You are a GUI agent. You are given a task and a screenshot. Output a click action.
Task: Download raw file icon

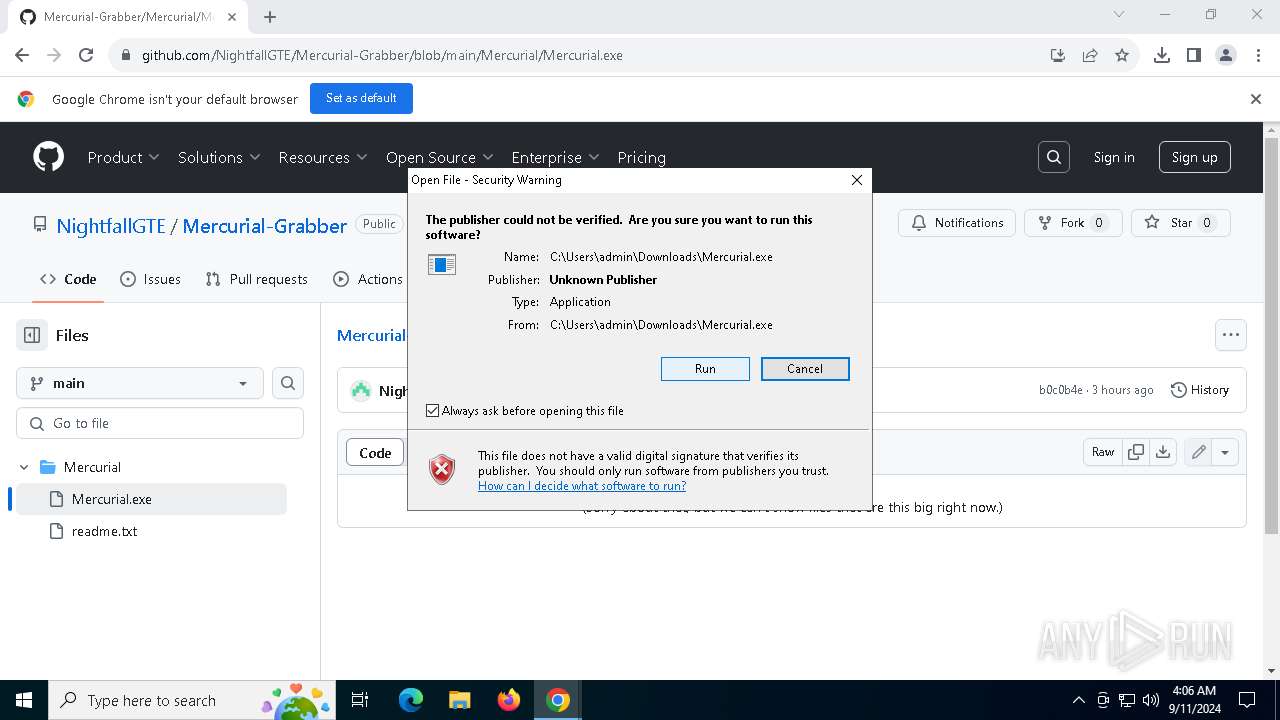tap(1163, 452)
